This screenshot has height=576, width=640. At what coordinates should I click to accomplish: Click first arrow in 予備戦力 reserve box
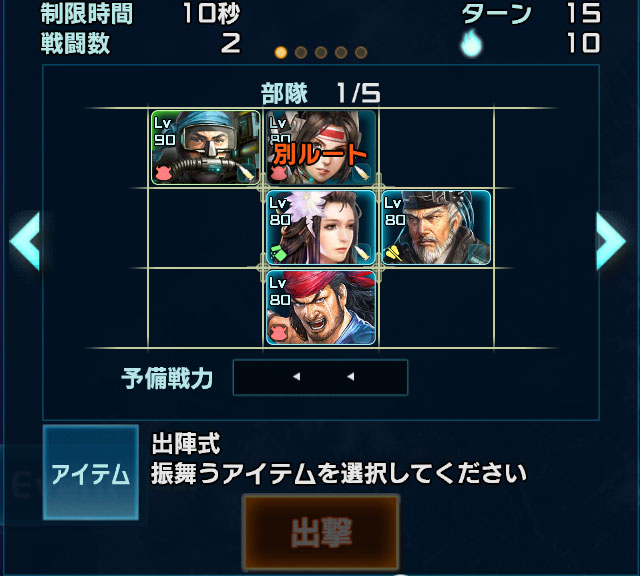(x=297, y=376)
